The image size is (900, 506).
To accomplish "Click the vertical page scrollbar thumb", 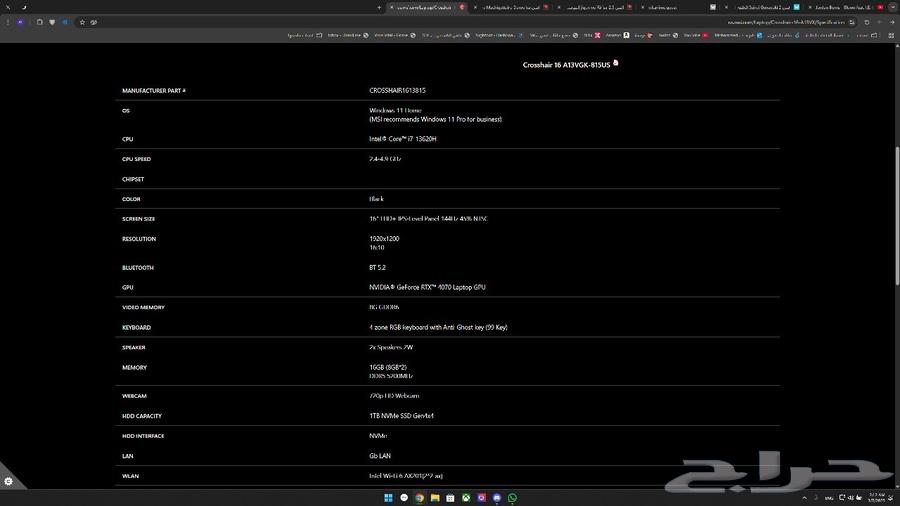I will click(x=896, y=215).
